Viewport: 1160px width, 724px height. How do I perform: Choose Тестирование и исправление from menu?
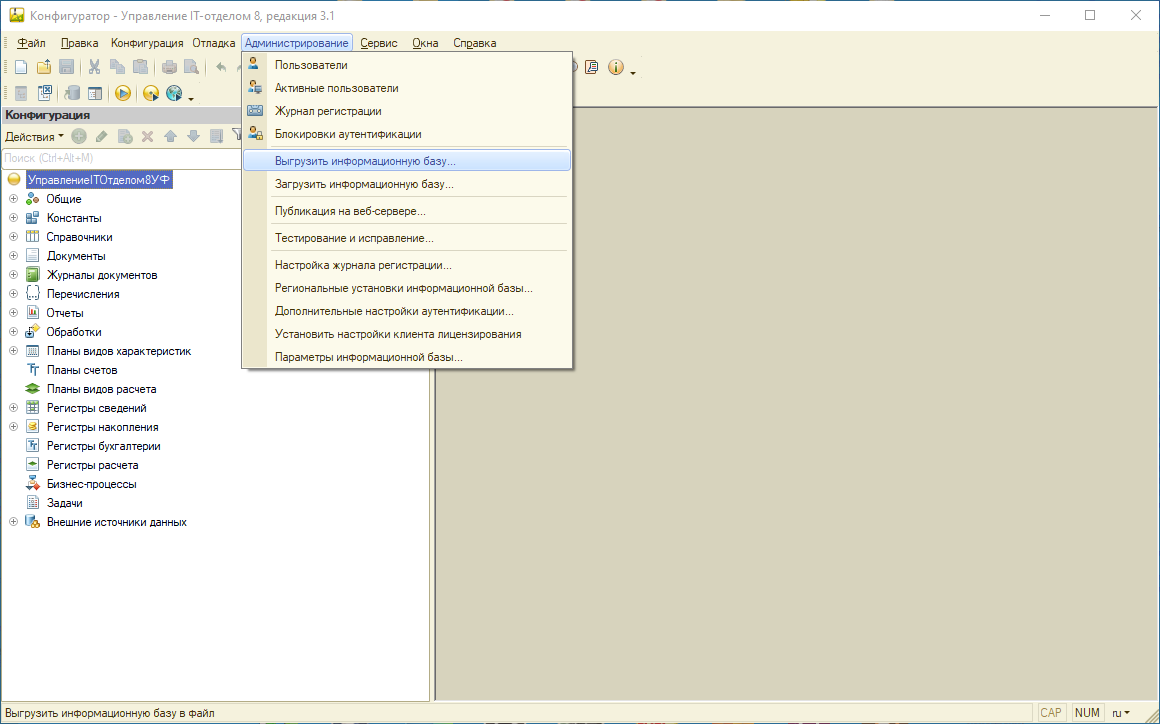[354, 238]
